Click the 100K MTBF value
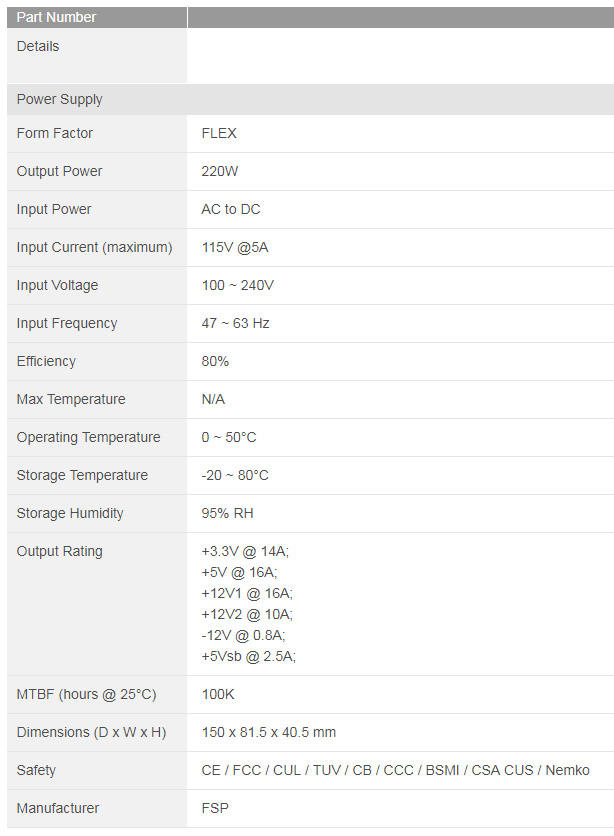The width and height of the screenshot is (614, 836). coord(218,694)
